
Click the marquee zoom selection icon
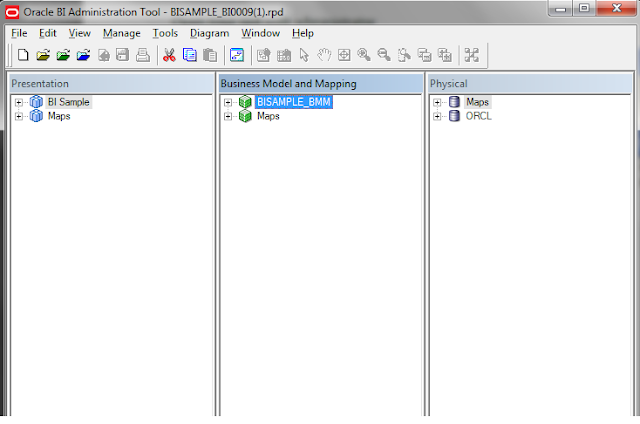click(404, 55)
